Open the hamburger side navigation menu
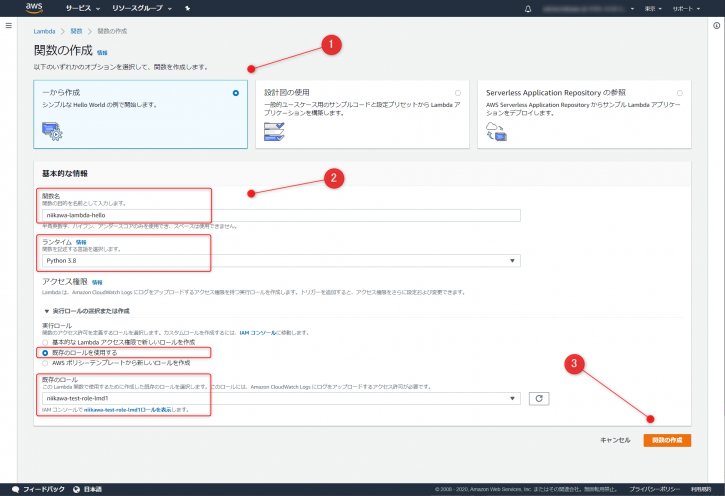Screen dimensions: 725x496 [x=8, y=25]
